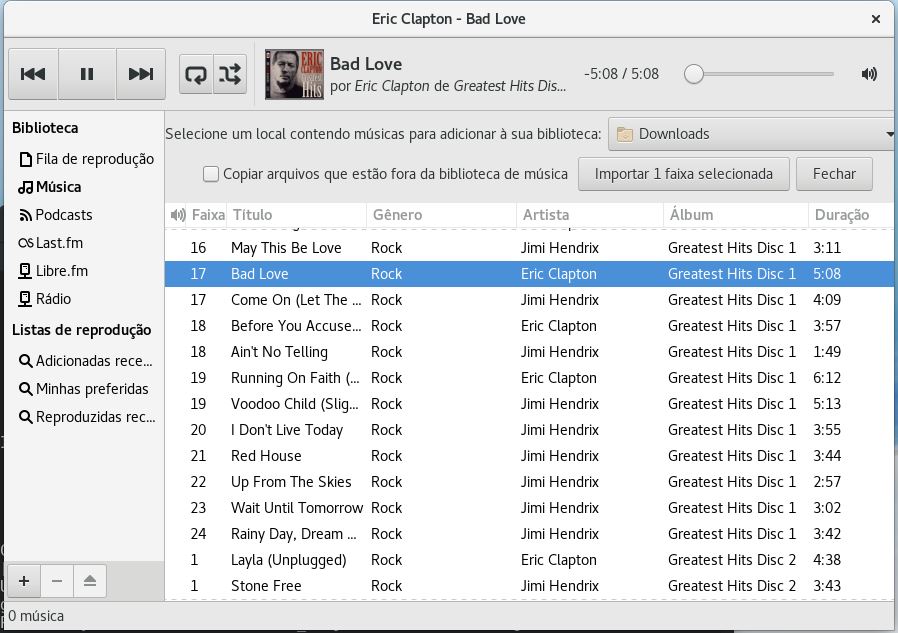Click the add playlist plus button

[24, 581]
